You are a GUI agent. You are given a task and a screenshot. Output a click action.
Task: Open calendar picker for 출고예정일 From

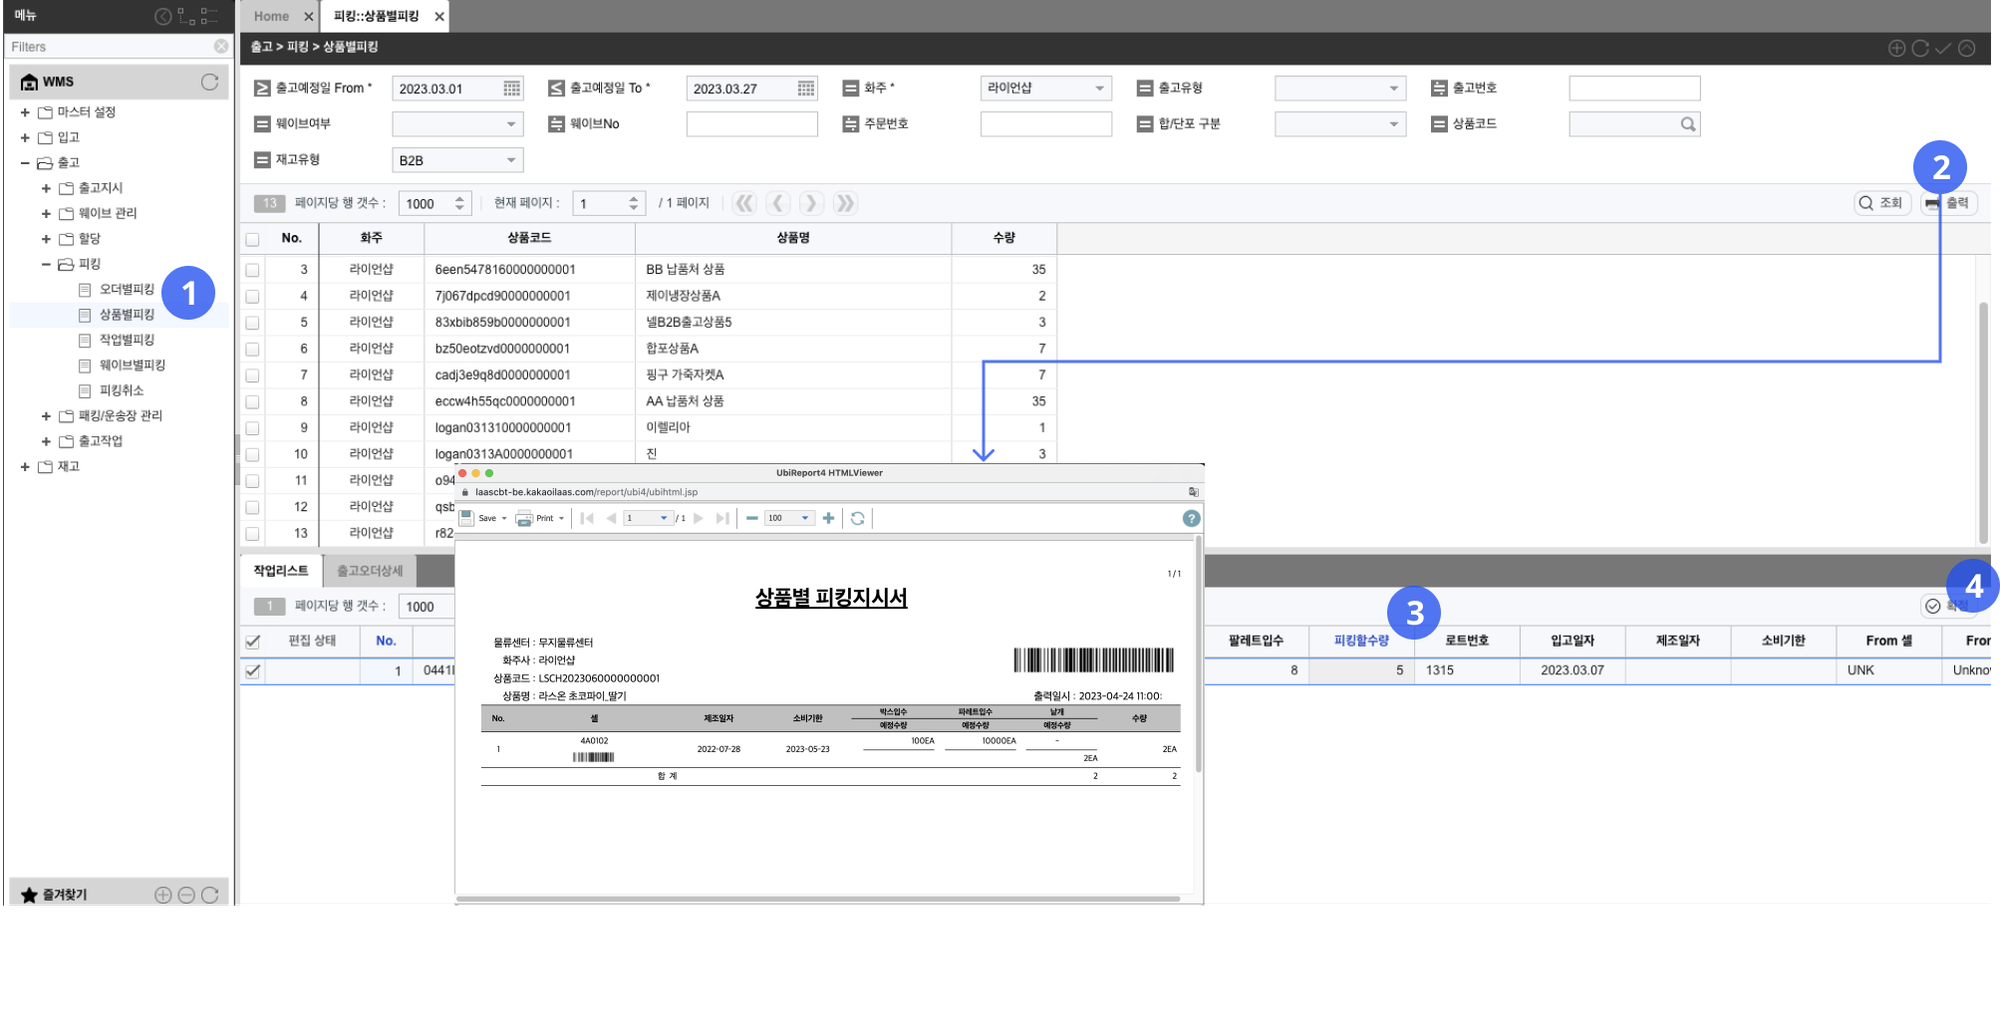(511, 89)
